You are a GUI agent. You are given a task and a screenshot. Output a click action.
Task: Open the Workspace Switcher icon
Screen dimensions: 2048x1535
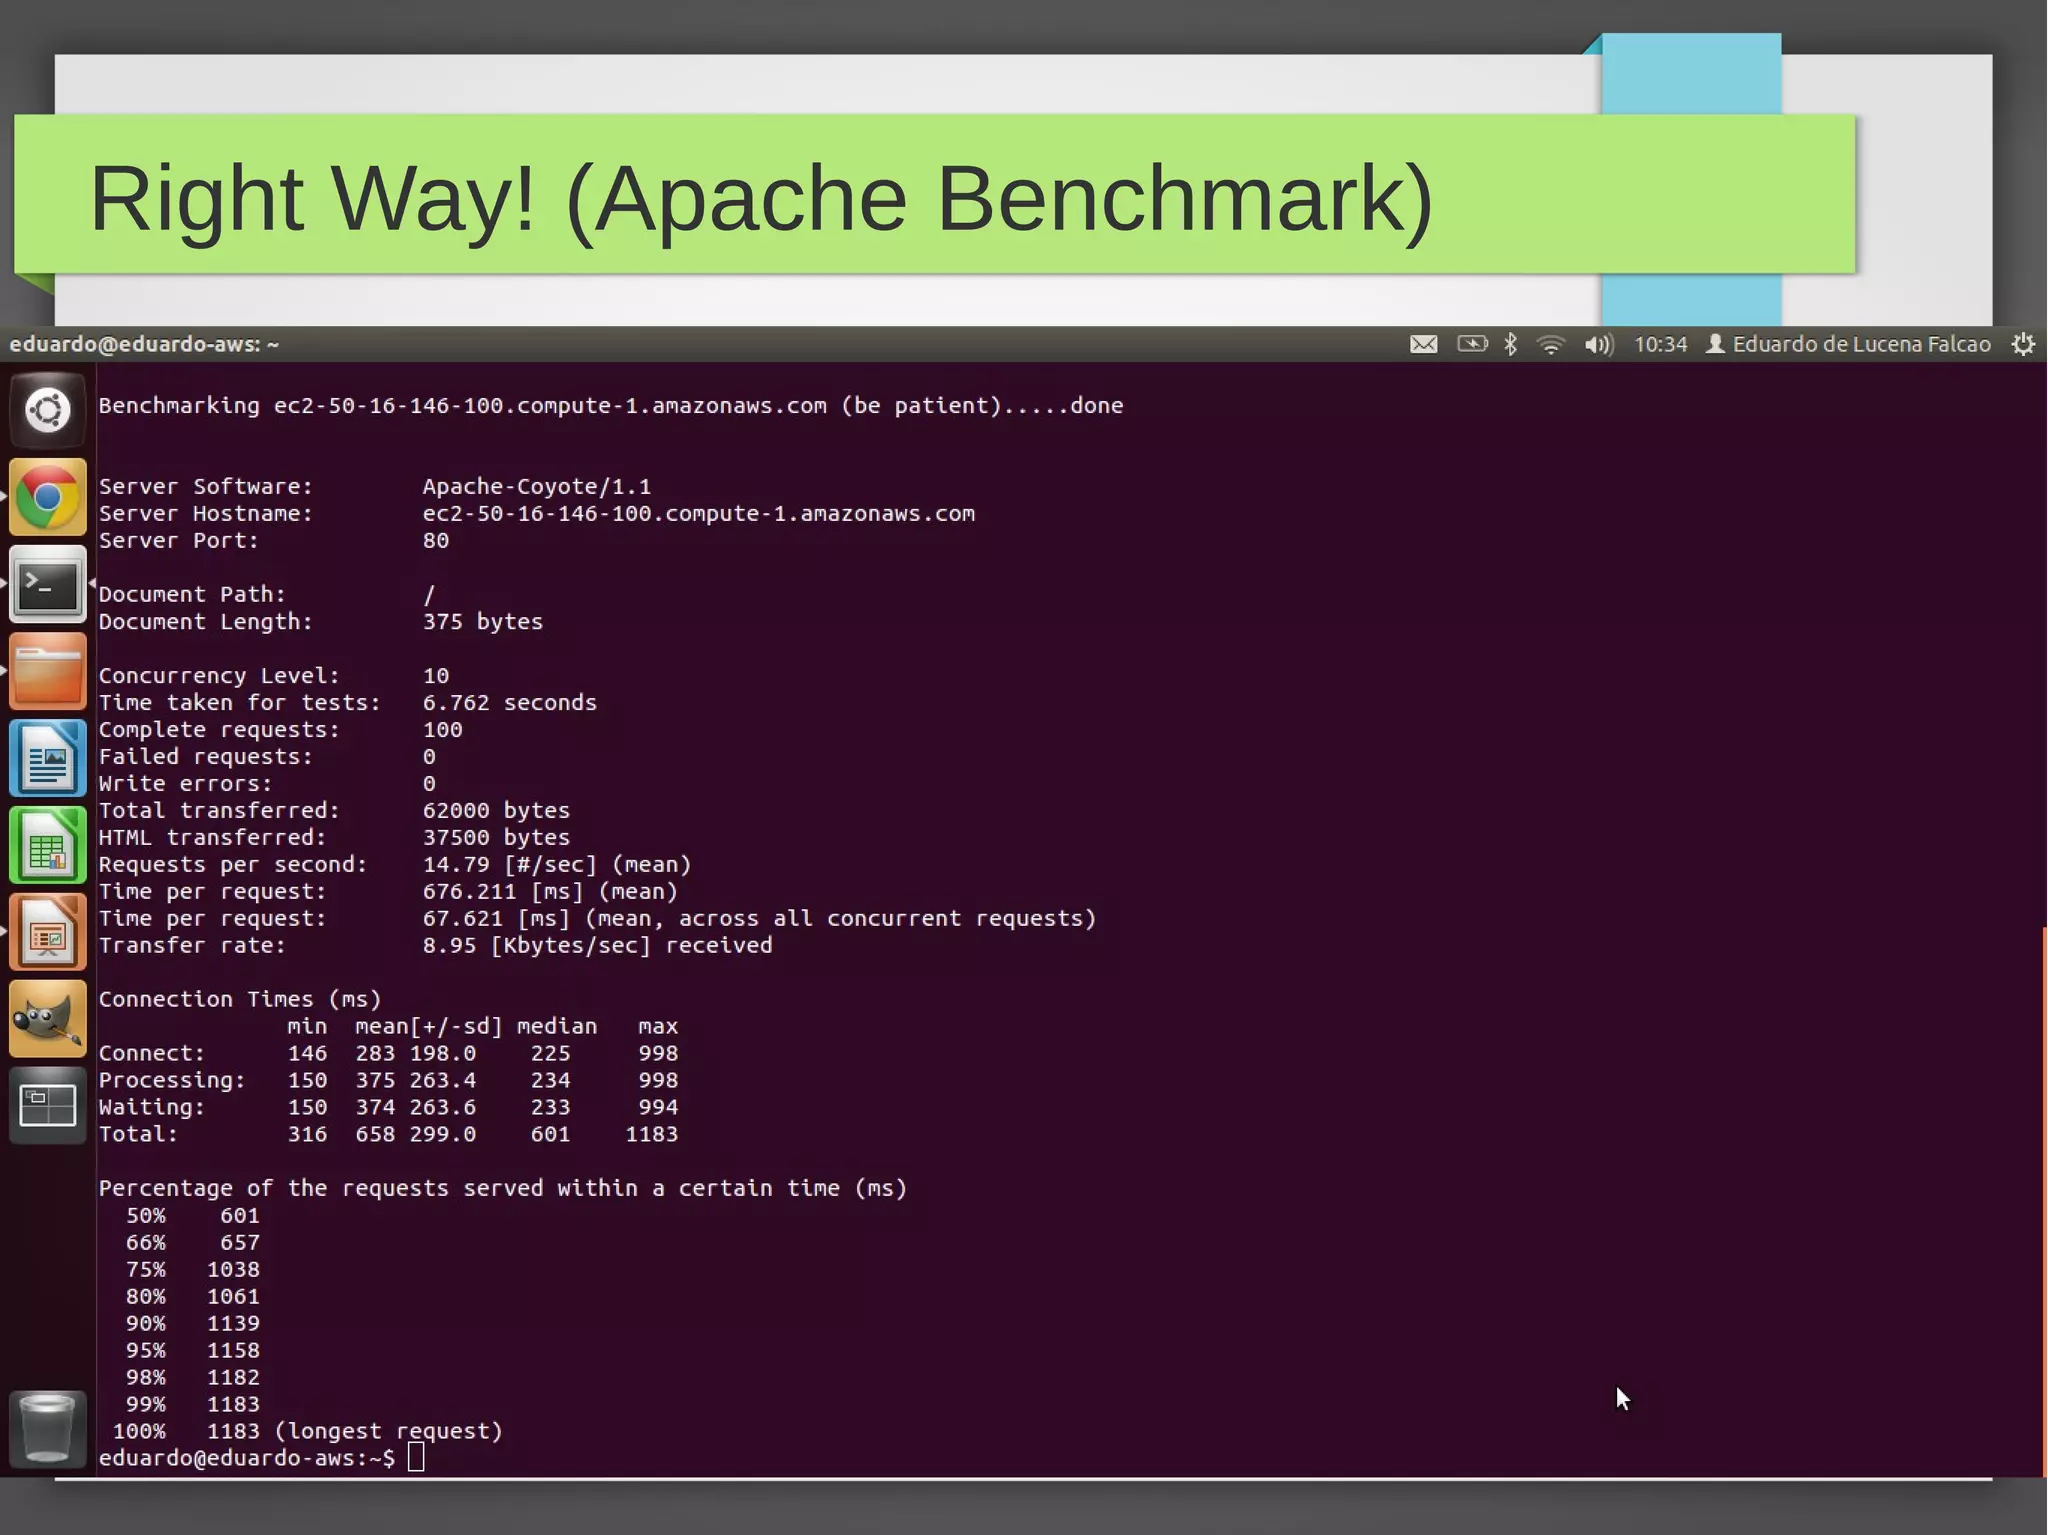click(47, 1106)
